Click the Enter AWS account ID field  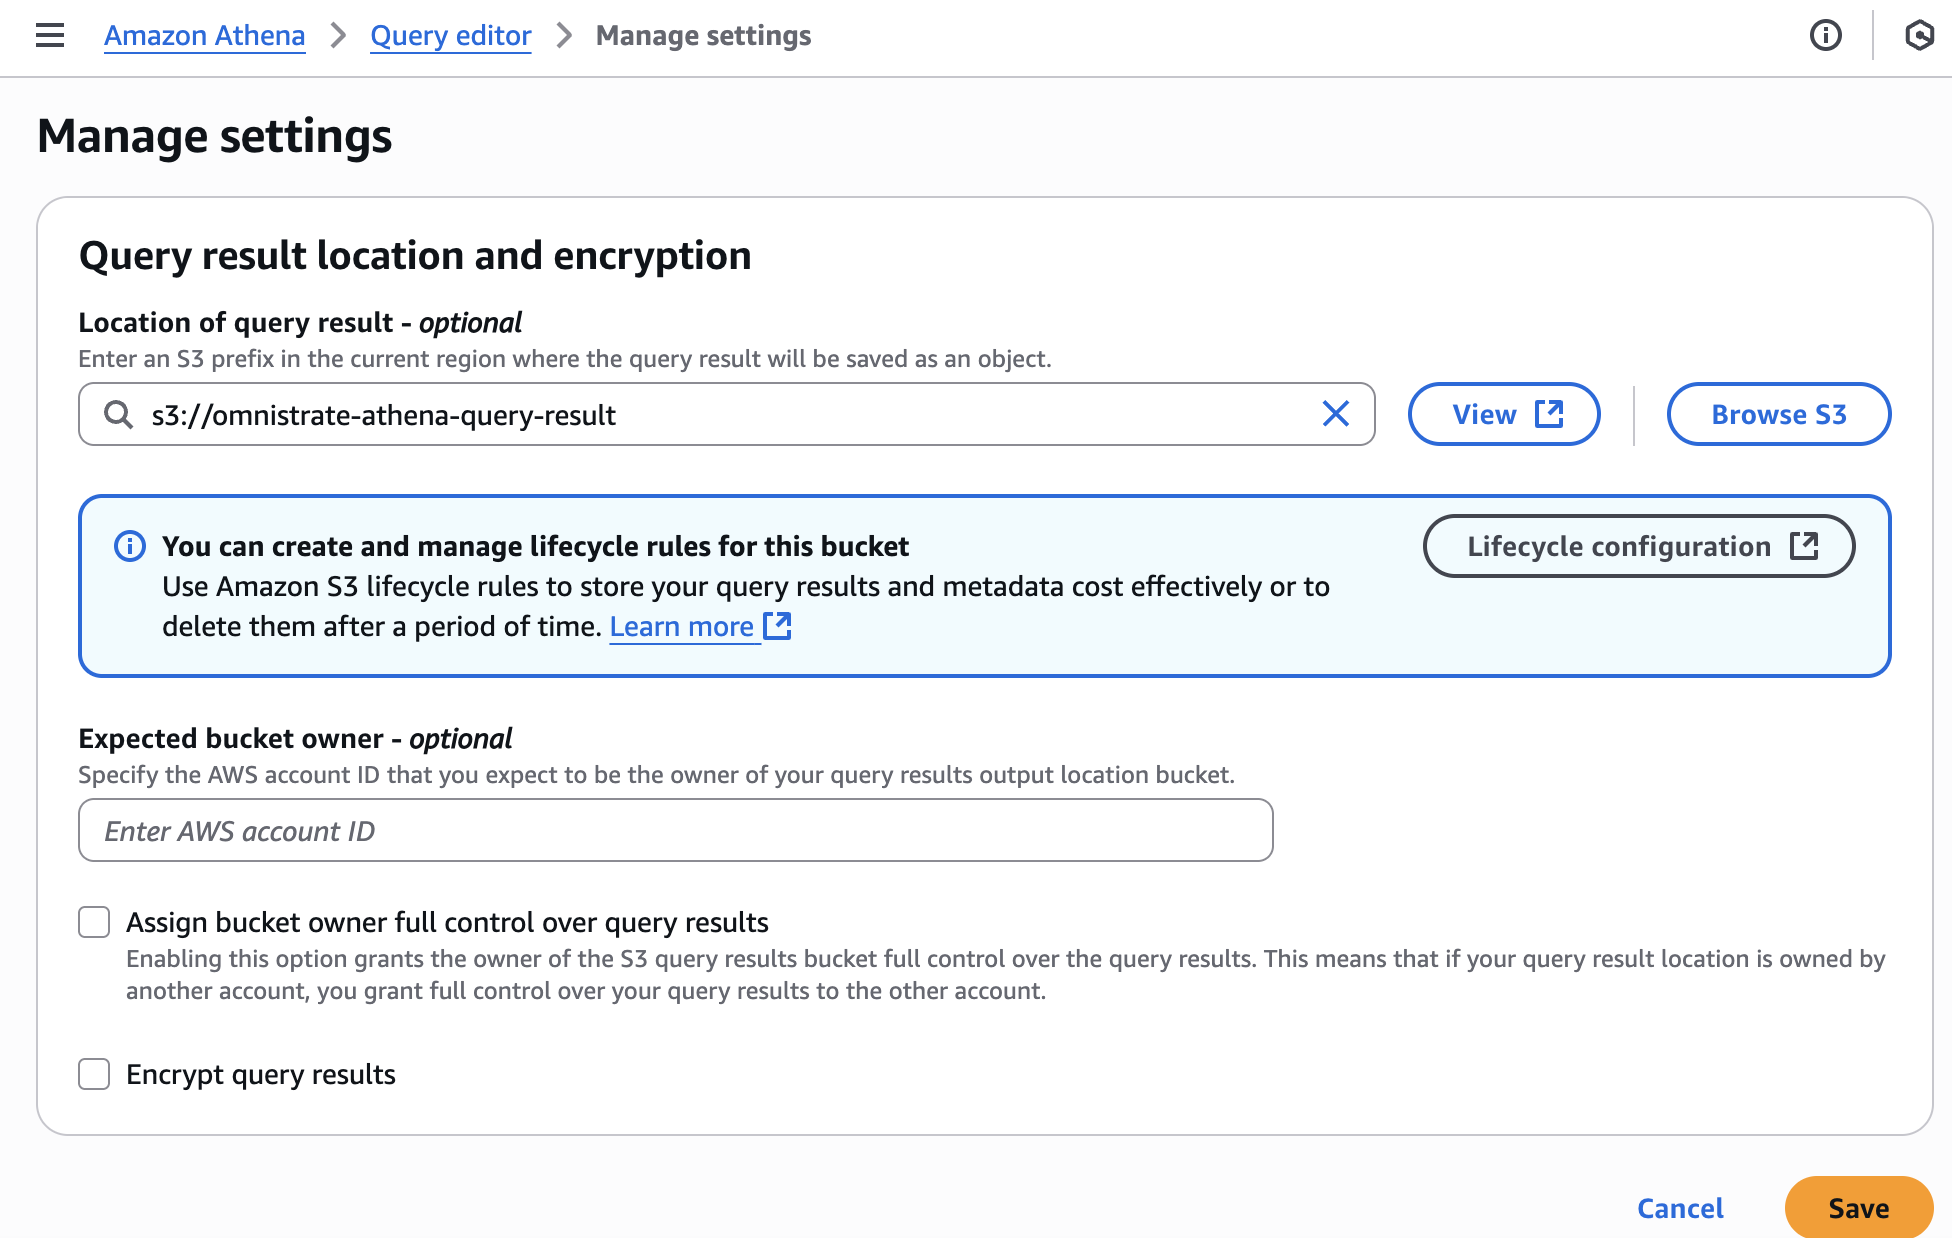point(676,830)
